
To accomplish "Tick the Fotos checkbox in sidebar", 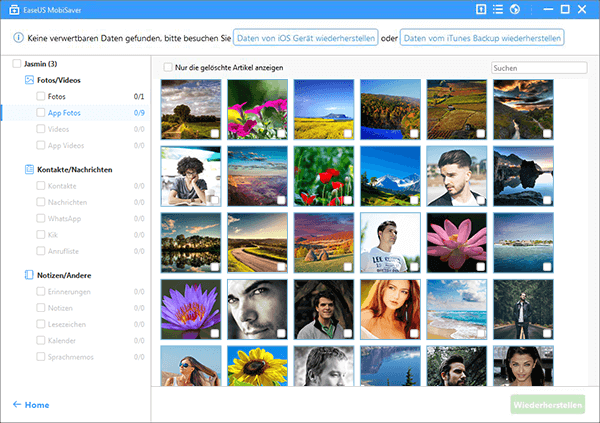I will pyautogui.click(x=40, y=96).
